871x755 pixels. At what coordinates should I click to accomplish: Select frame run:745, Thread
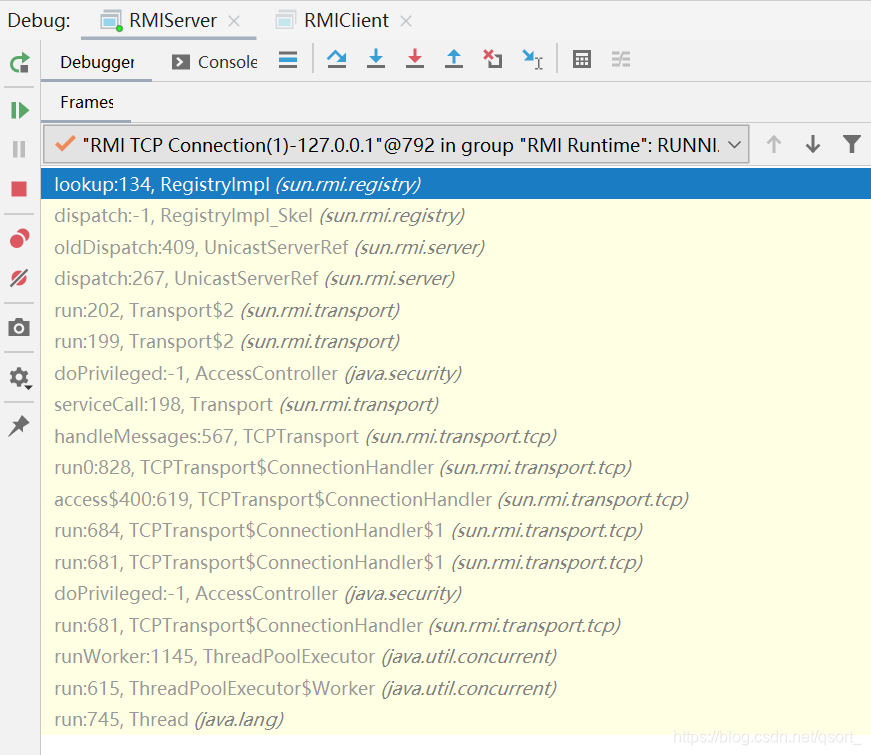[455, 720]
